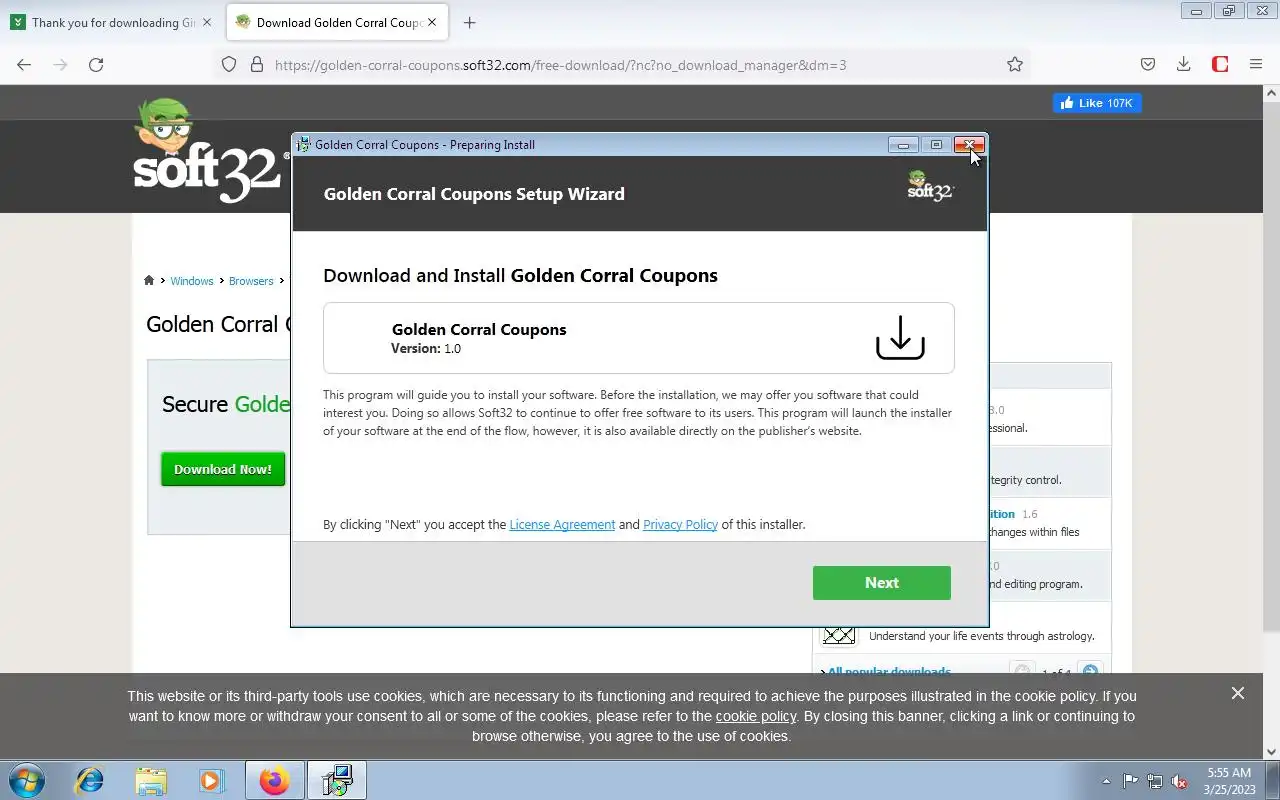Go forward in Firefox
This screenshot has height=800, width=1280.
pyautogui.click(x=60, y=65)
